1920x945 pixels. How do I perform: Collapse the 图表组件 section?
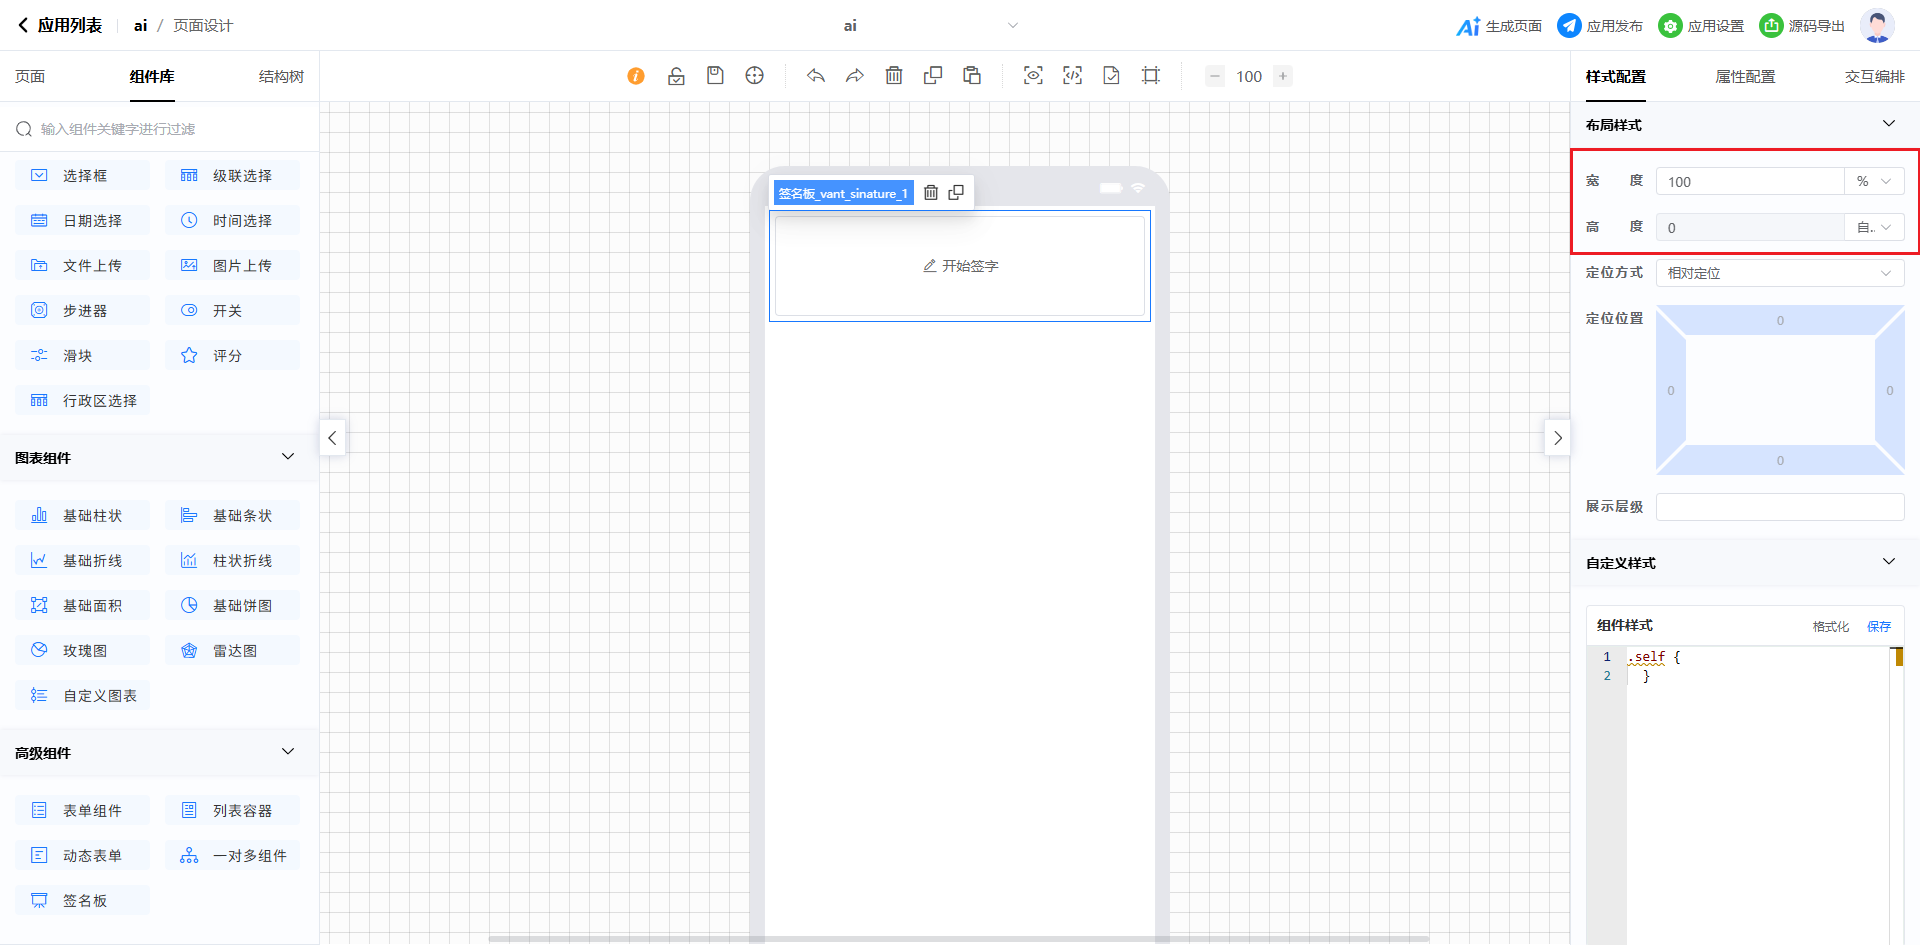[x=288, y=457]
